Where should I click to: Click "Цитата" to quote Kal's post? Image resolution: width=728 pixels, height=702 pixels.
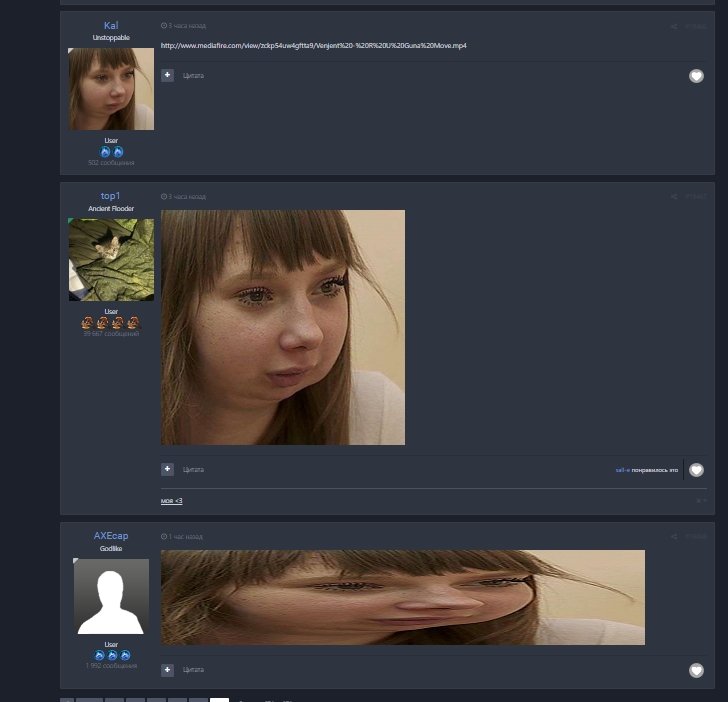click(193, 76)
